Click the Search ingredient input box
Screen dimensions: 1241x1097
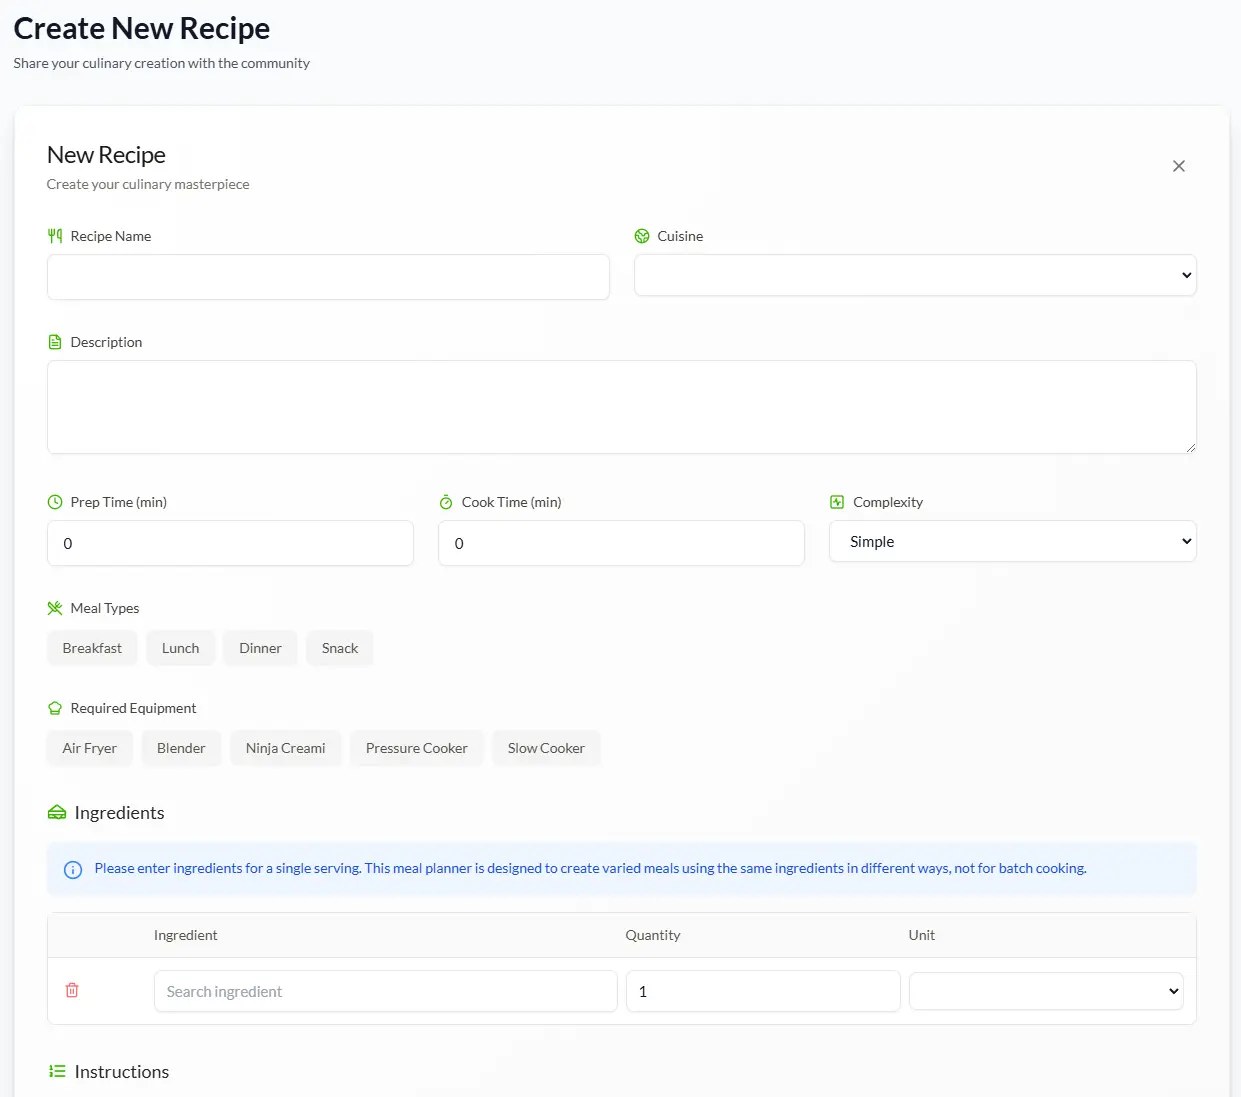pos(385,991)
